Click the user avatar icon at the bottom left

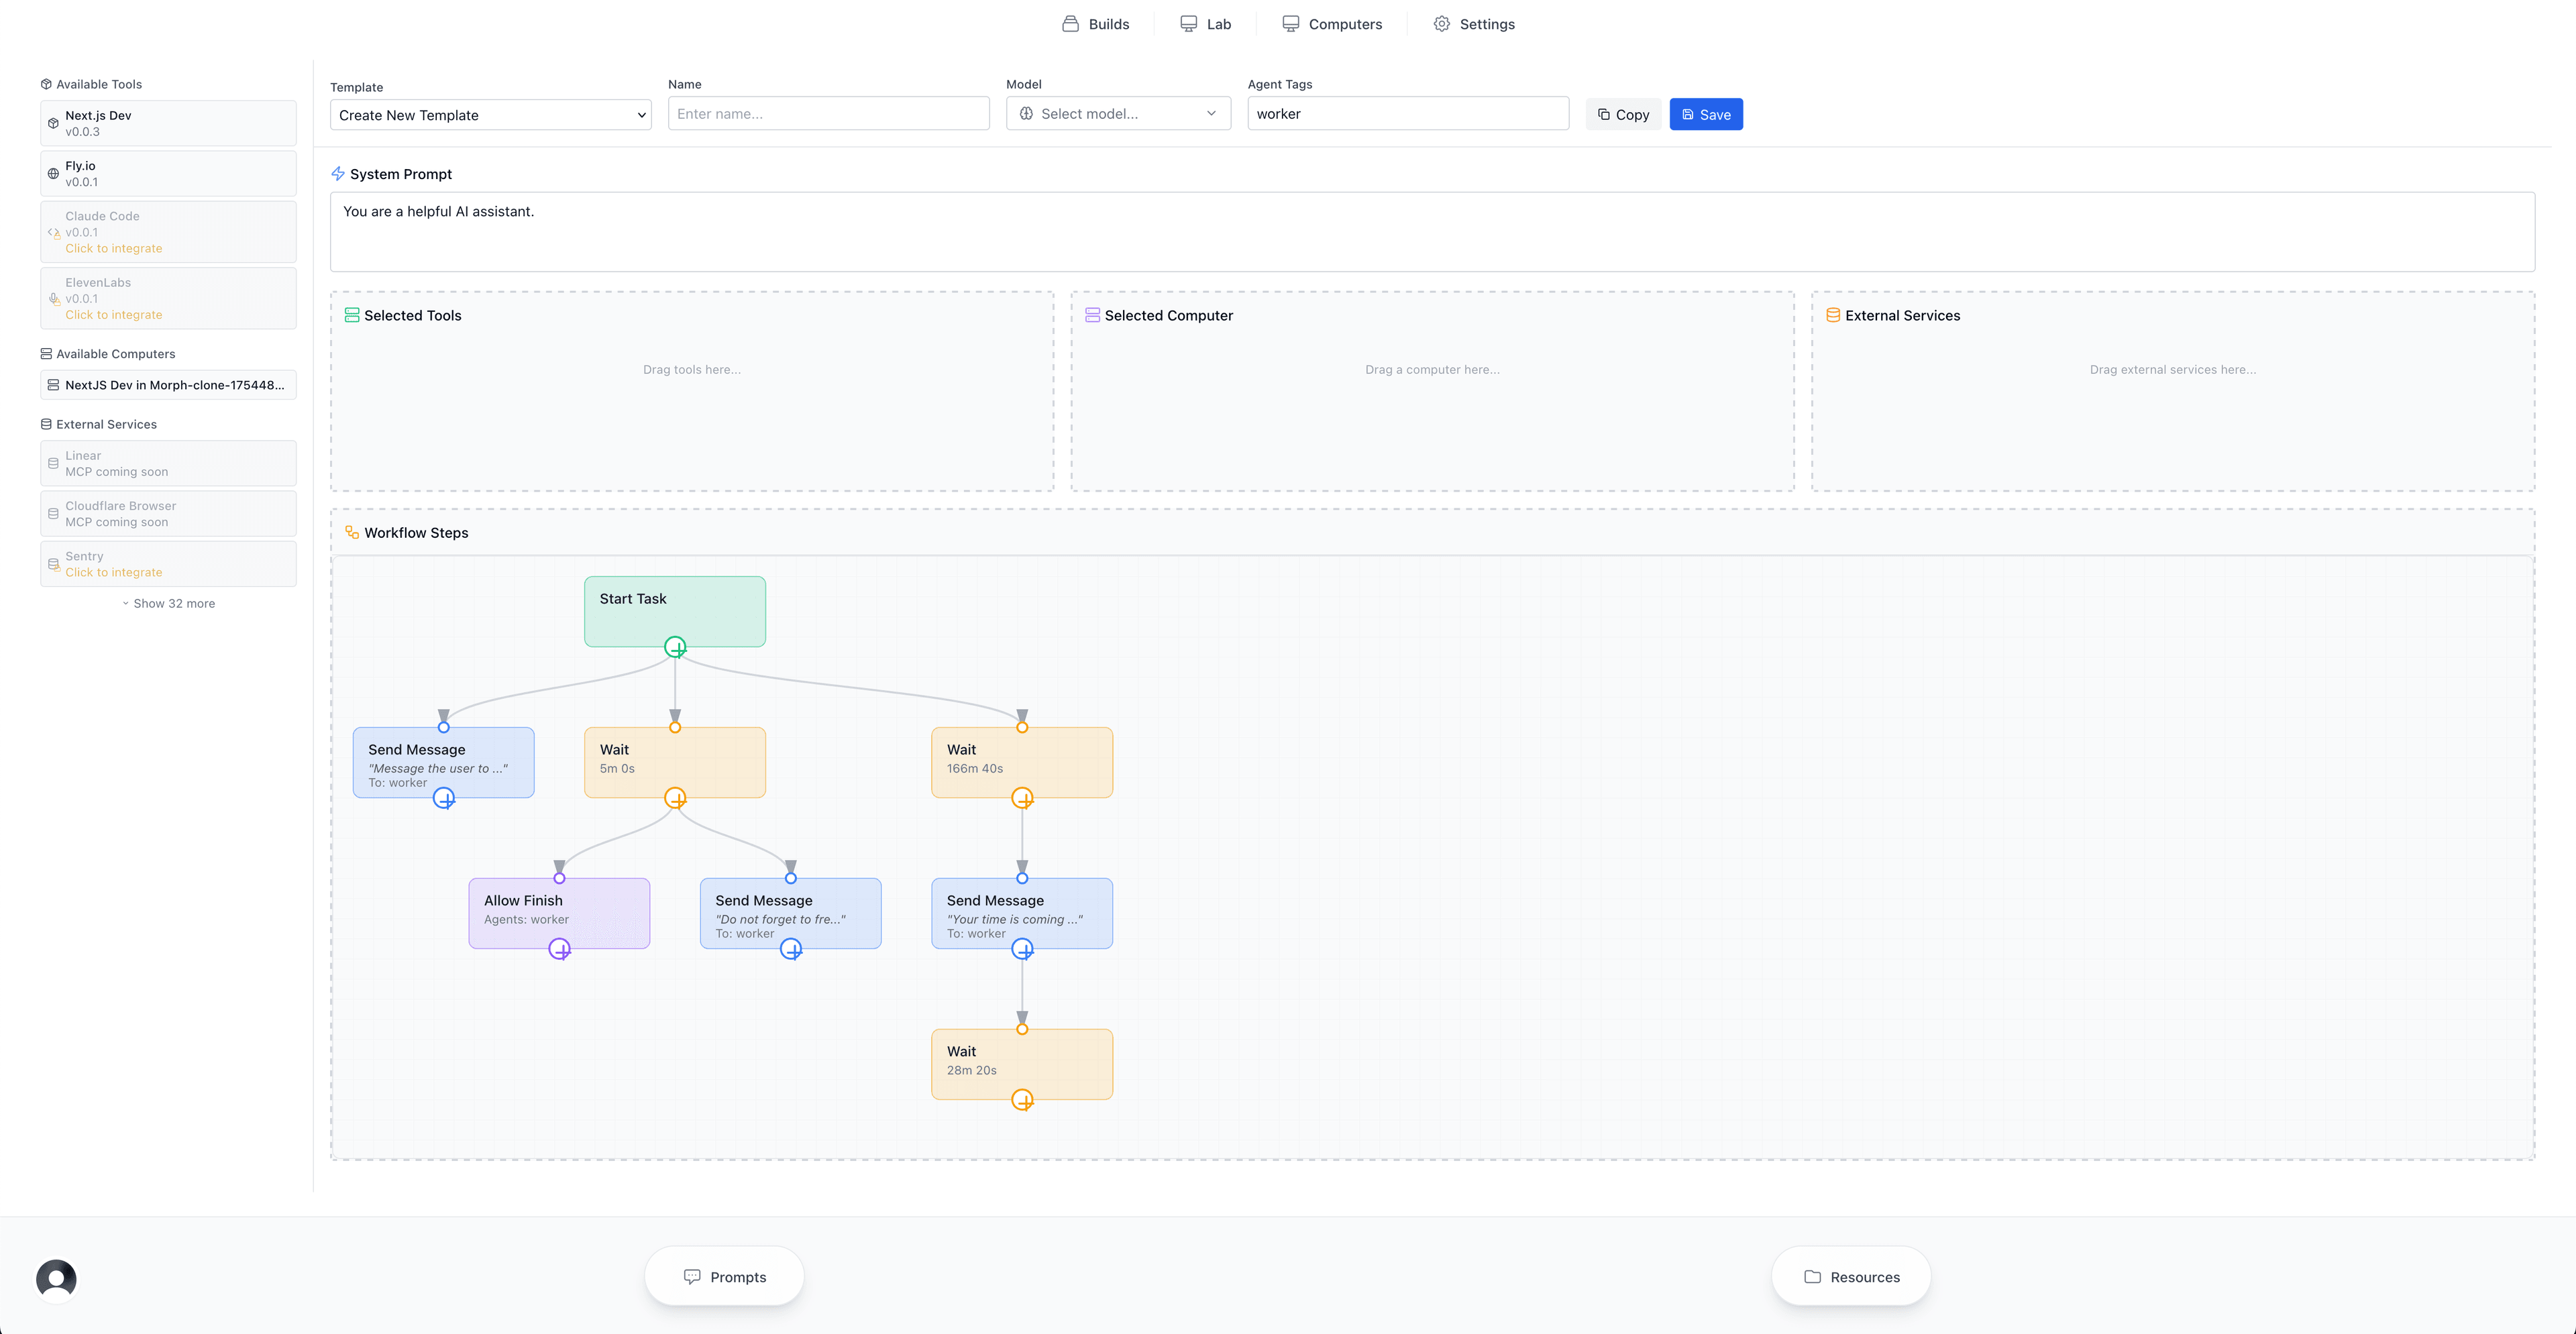pyautogui.click(x=56, y=1279)
